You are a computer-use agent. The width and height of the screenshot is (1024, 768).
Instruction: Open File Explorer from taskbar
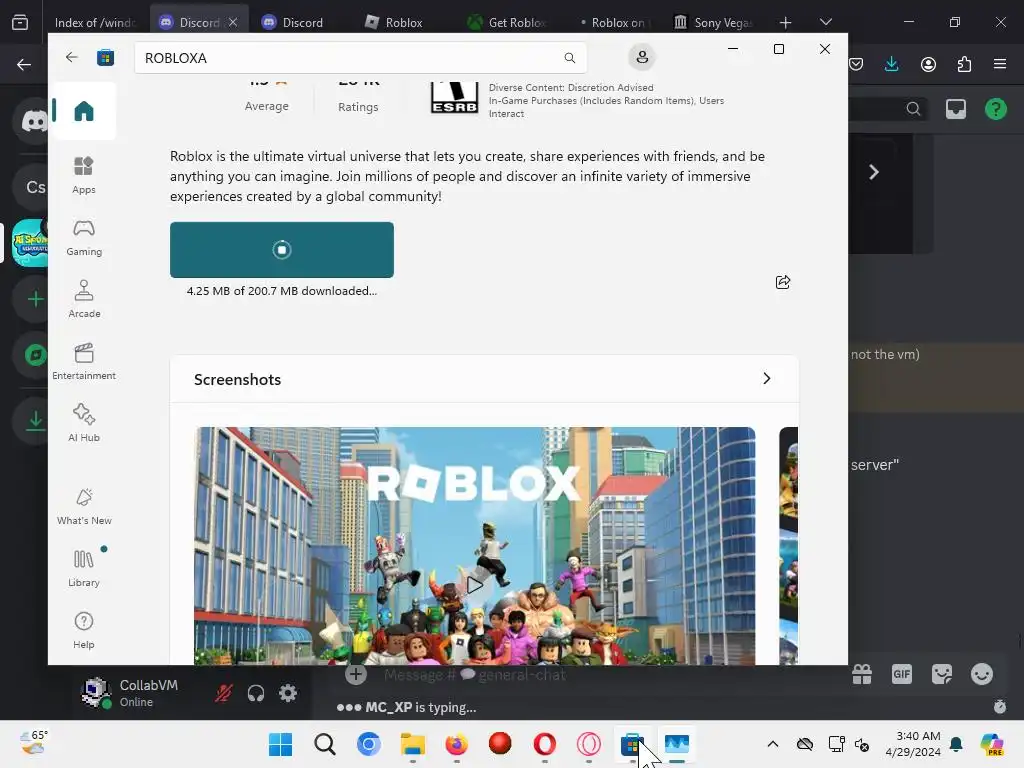point(412,744)
